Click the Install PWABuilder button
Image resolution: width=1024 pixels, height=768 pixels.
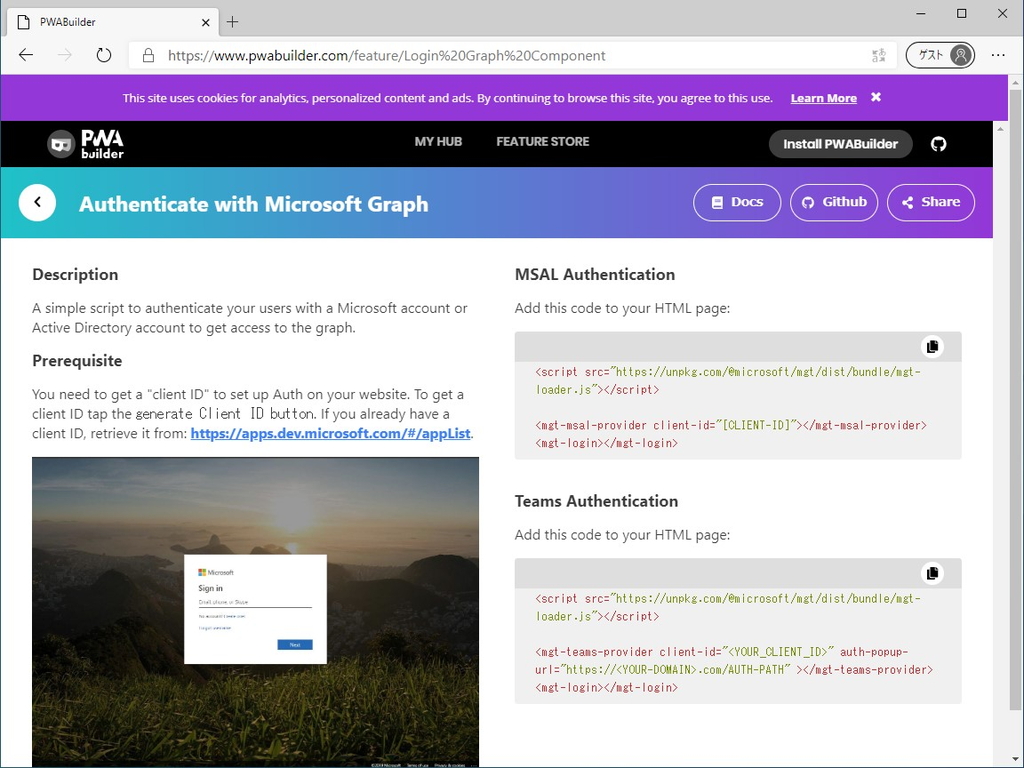click(840, 144)
